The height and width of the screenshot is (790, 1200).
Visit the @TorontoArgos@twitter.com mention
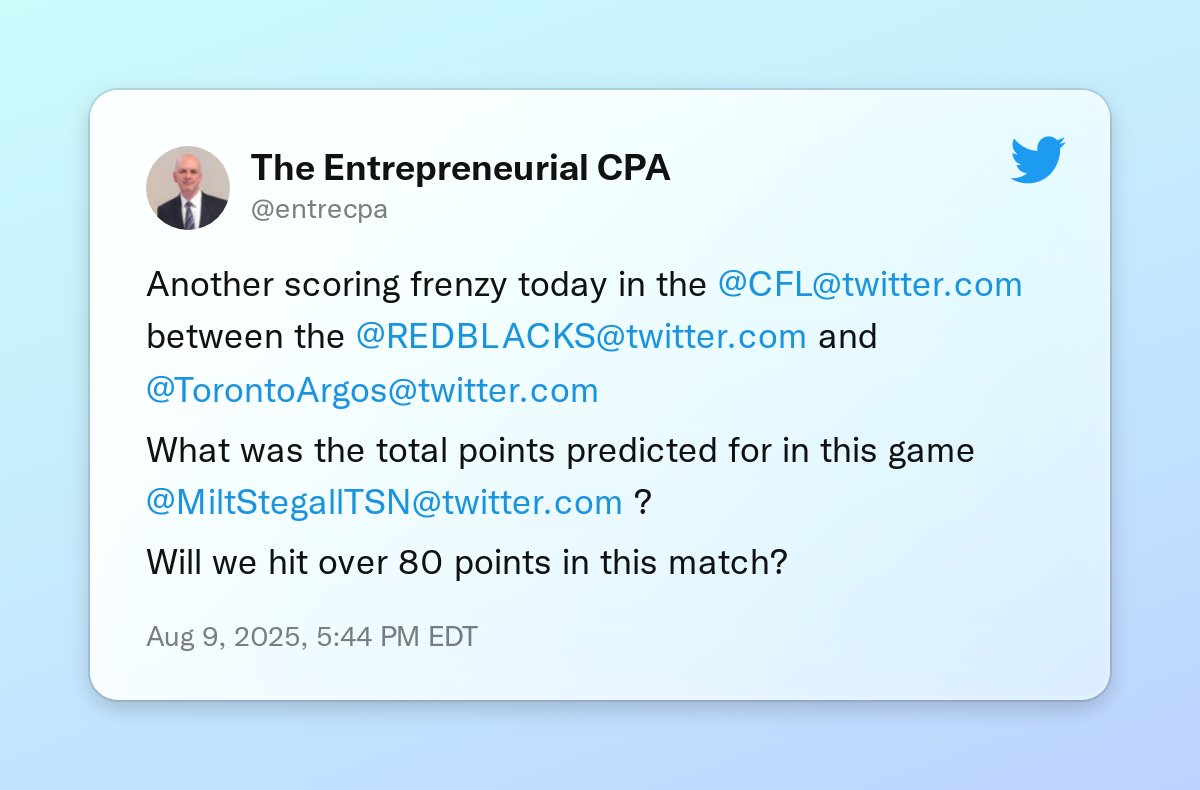(x=372, y=390)
